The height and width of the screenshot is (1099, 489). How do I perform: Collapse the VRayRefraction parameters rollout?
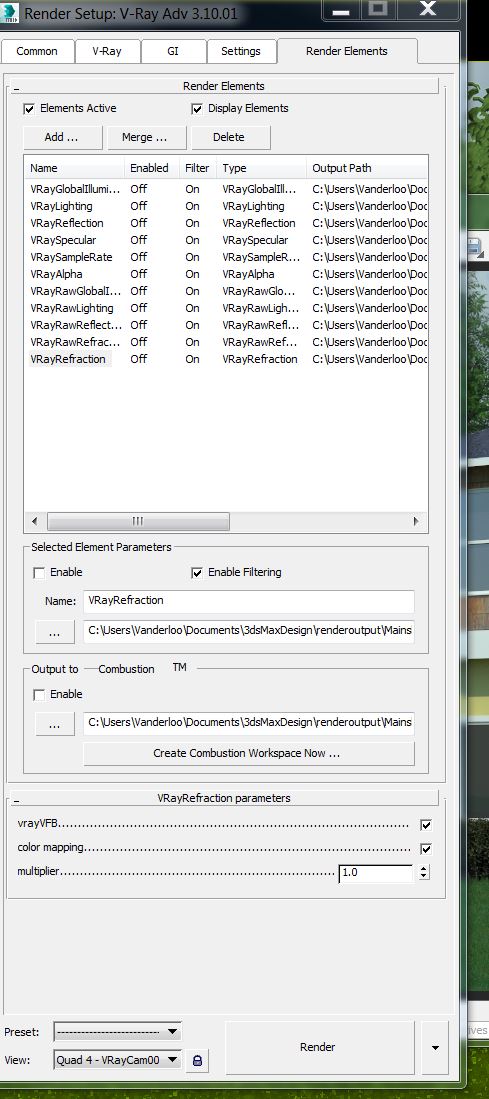click(x=16, y=800)
